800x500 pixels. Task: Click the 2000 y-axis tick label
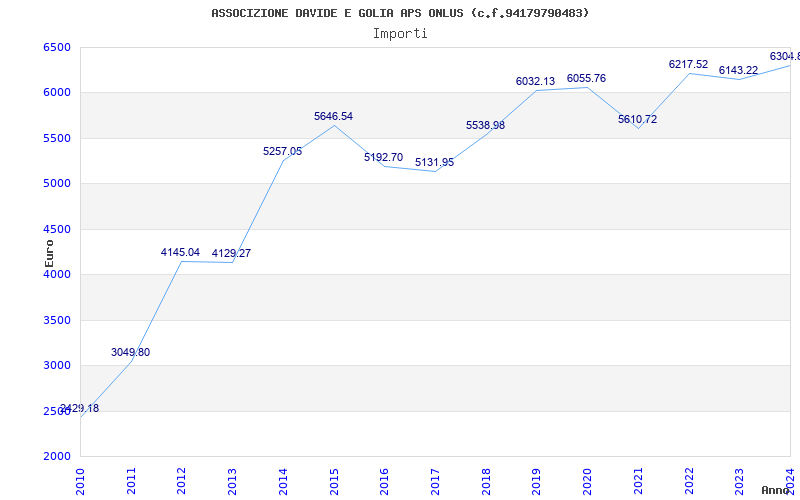point(57,457)
